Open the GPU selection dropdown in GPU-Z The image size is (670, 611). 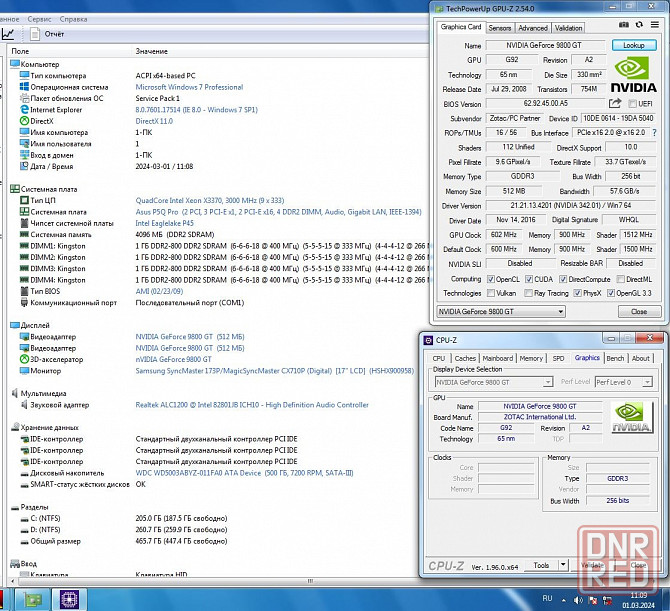pos(501,311)
